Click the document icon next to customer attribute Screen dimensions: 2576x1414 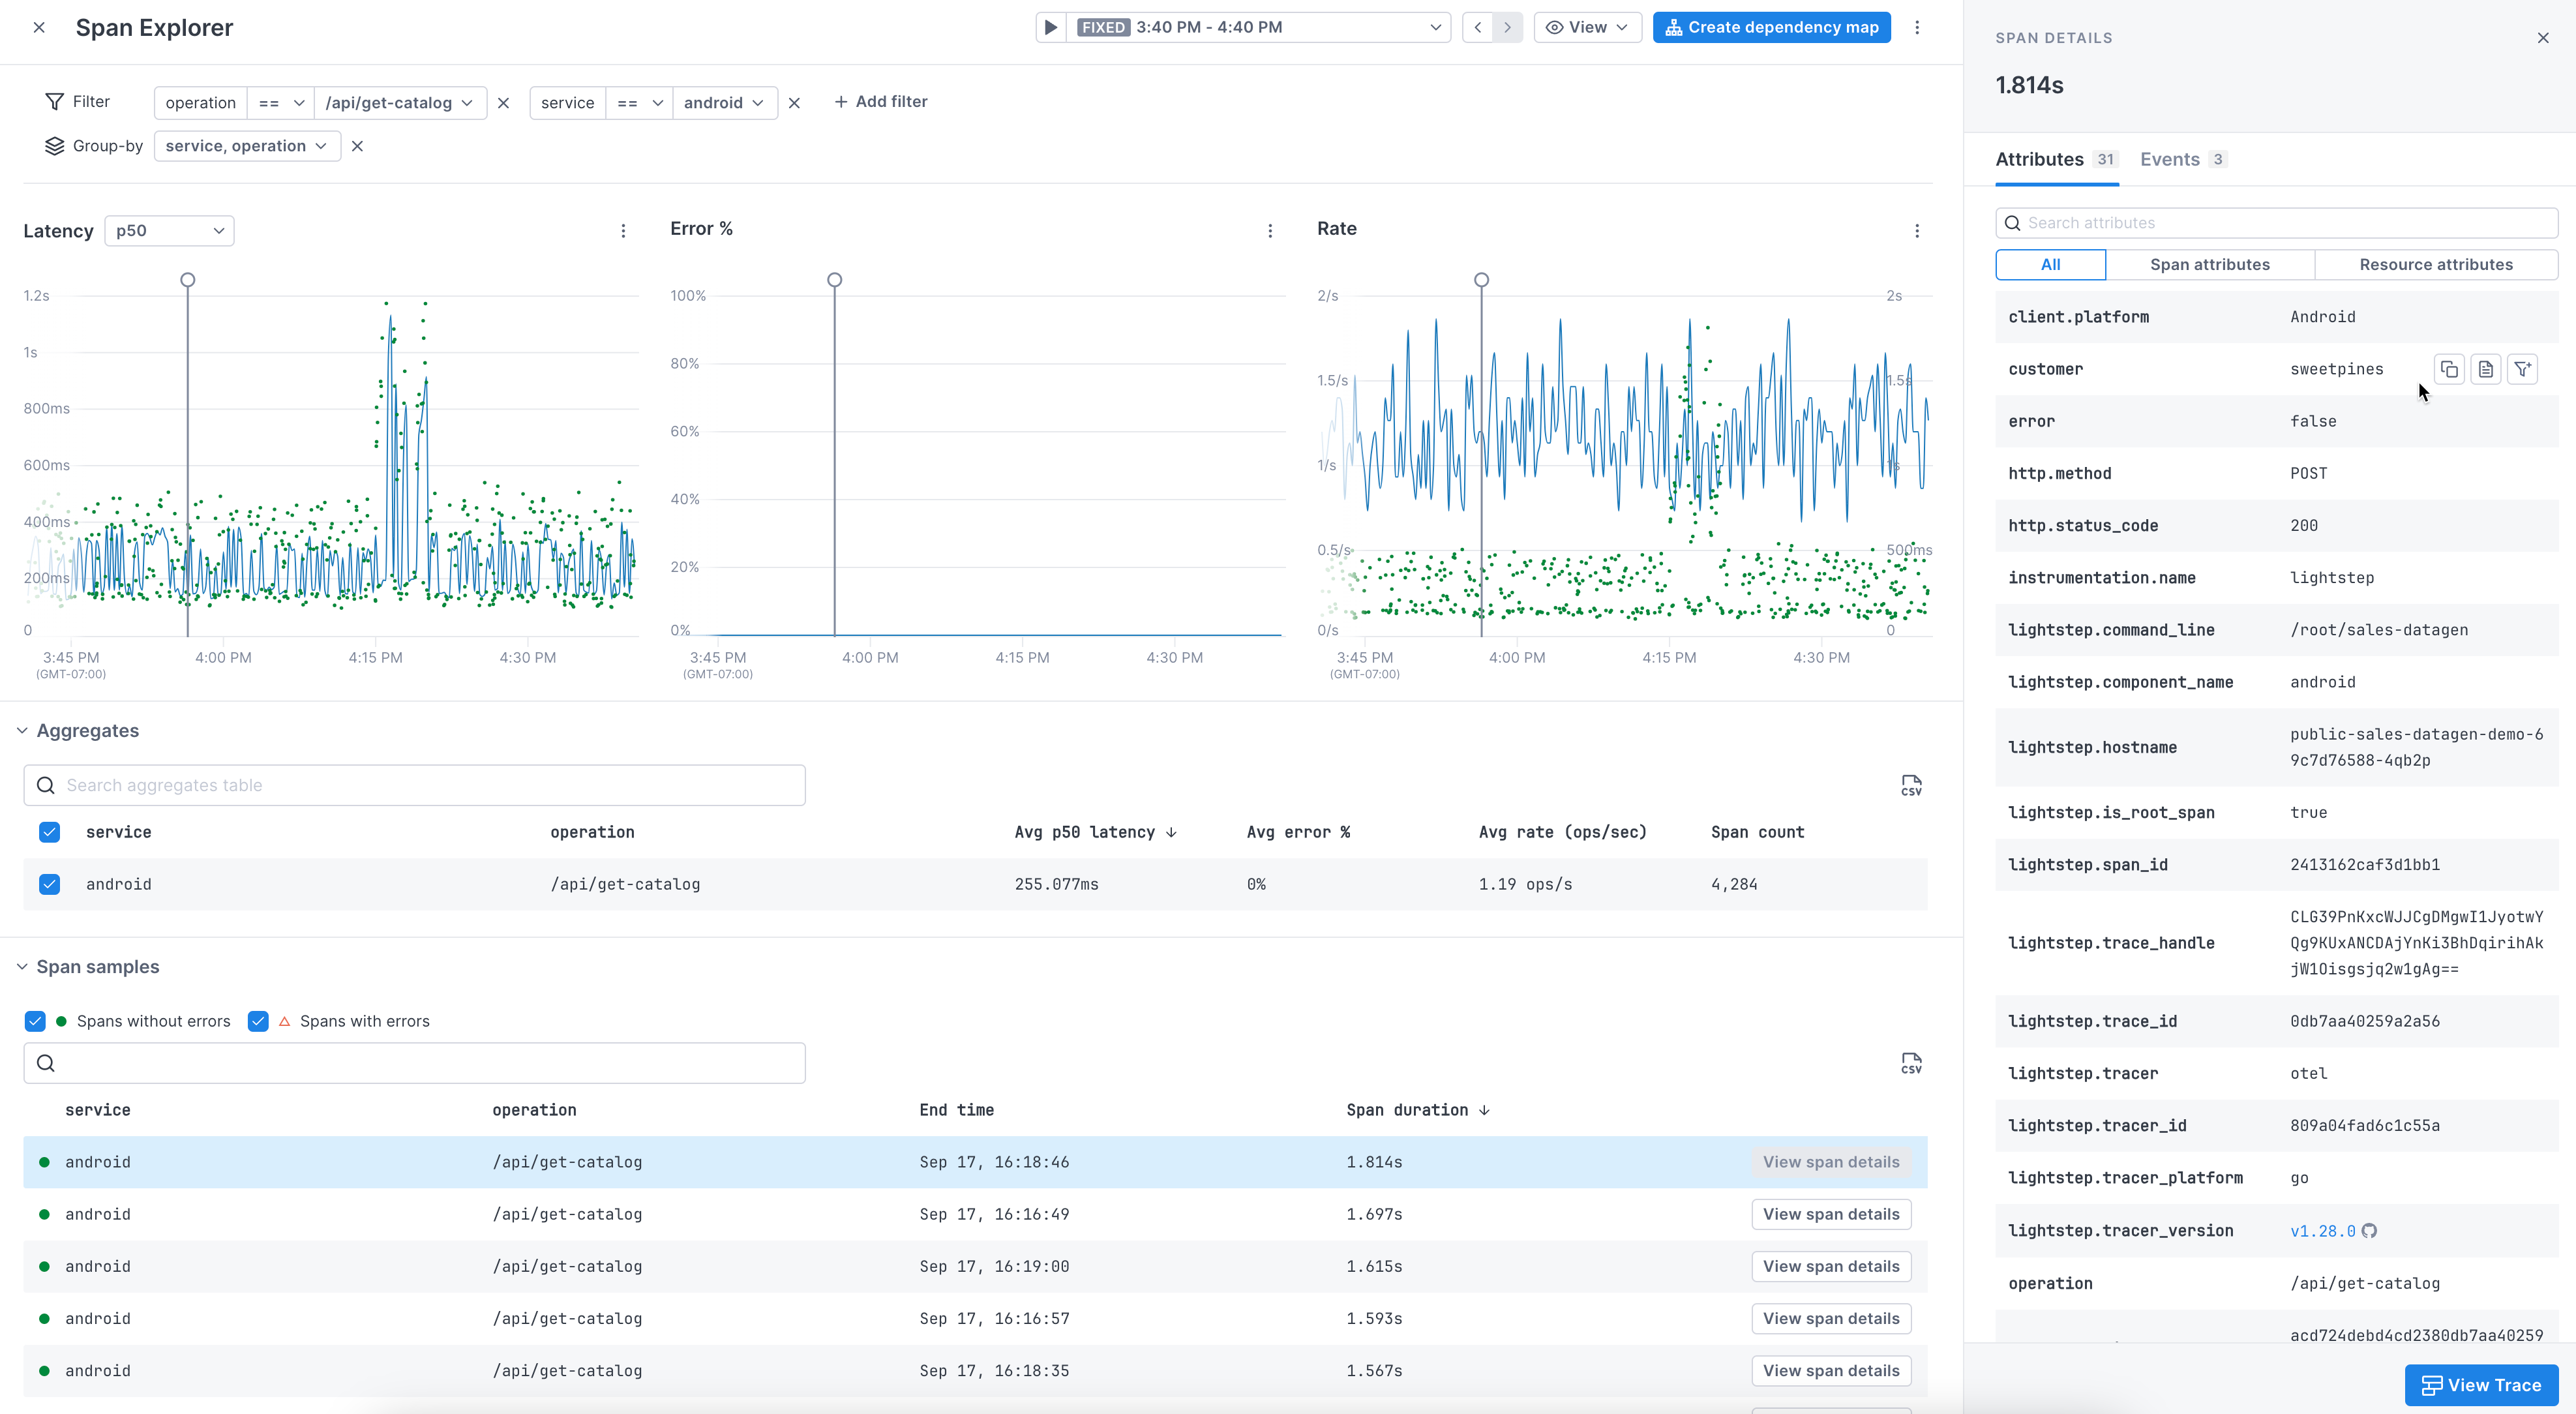pyautogui.click(x=2486, y=369)
